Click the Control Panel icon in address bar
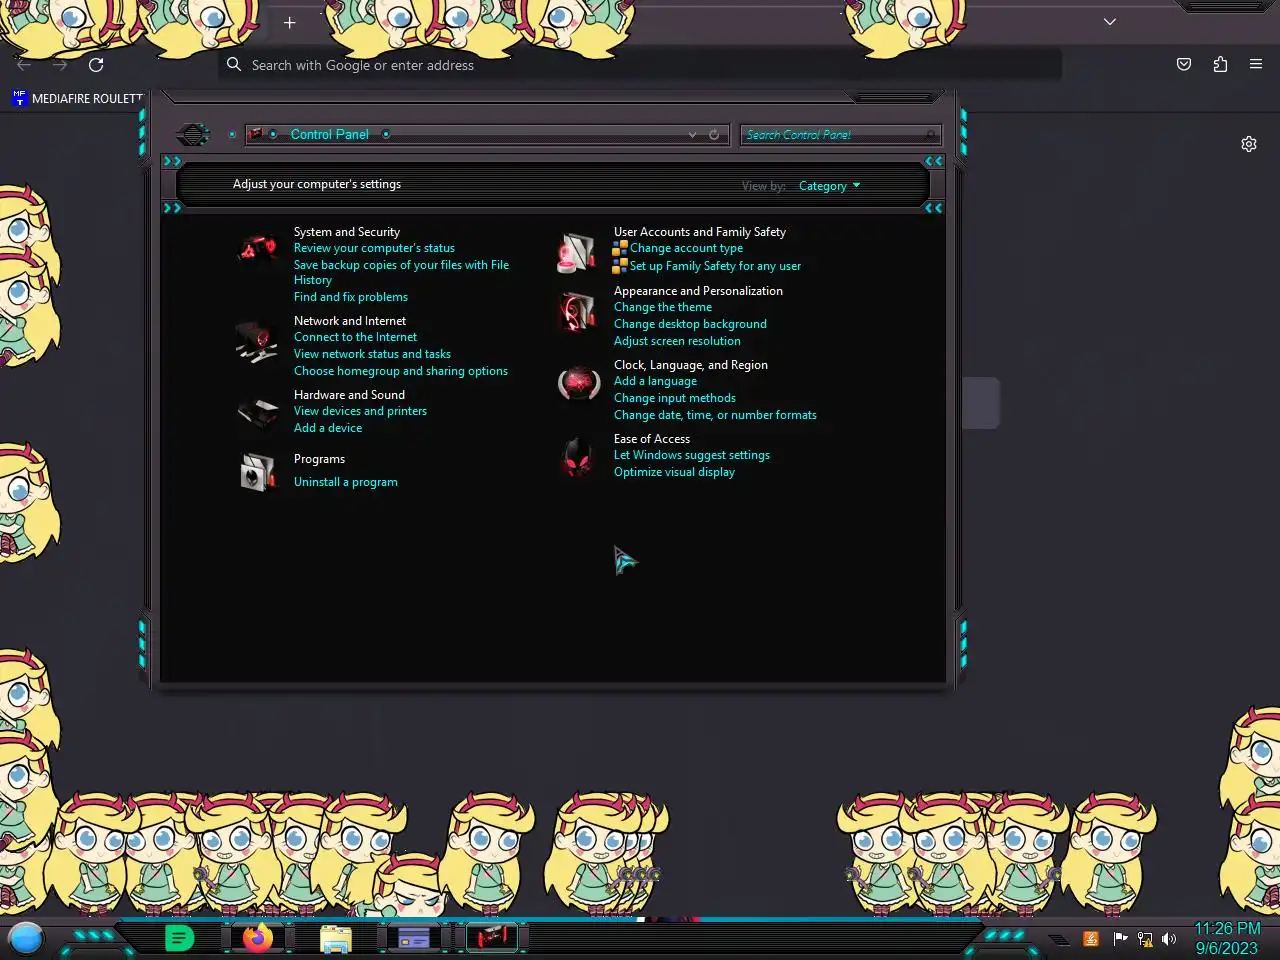This screenshot has width=1280, height=960. pos(255,134)
